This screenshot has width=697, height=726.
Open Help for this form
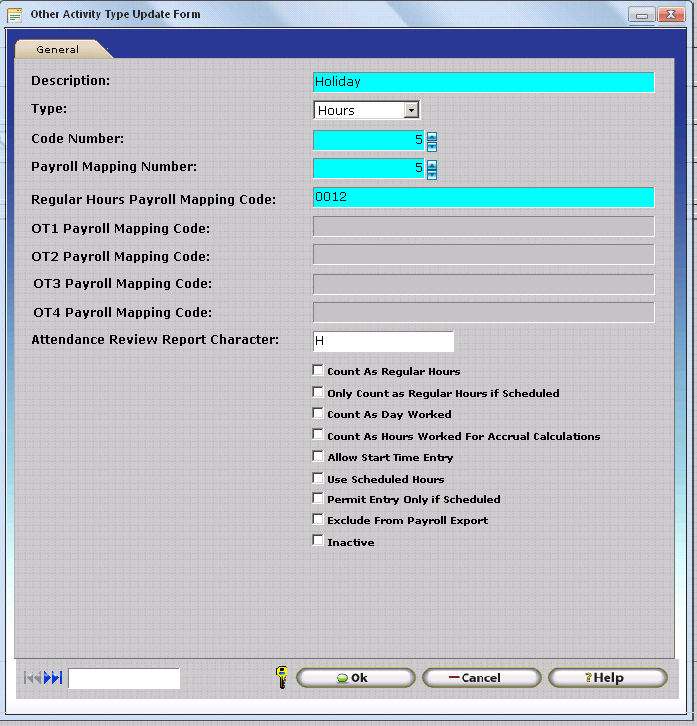point(607,678)
